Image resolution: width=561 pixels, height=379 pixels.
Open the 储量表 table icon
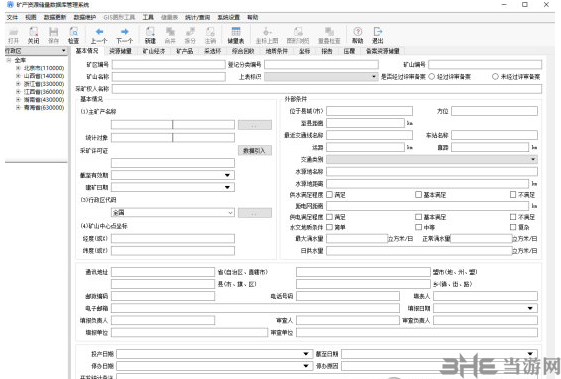pos(236,35)
